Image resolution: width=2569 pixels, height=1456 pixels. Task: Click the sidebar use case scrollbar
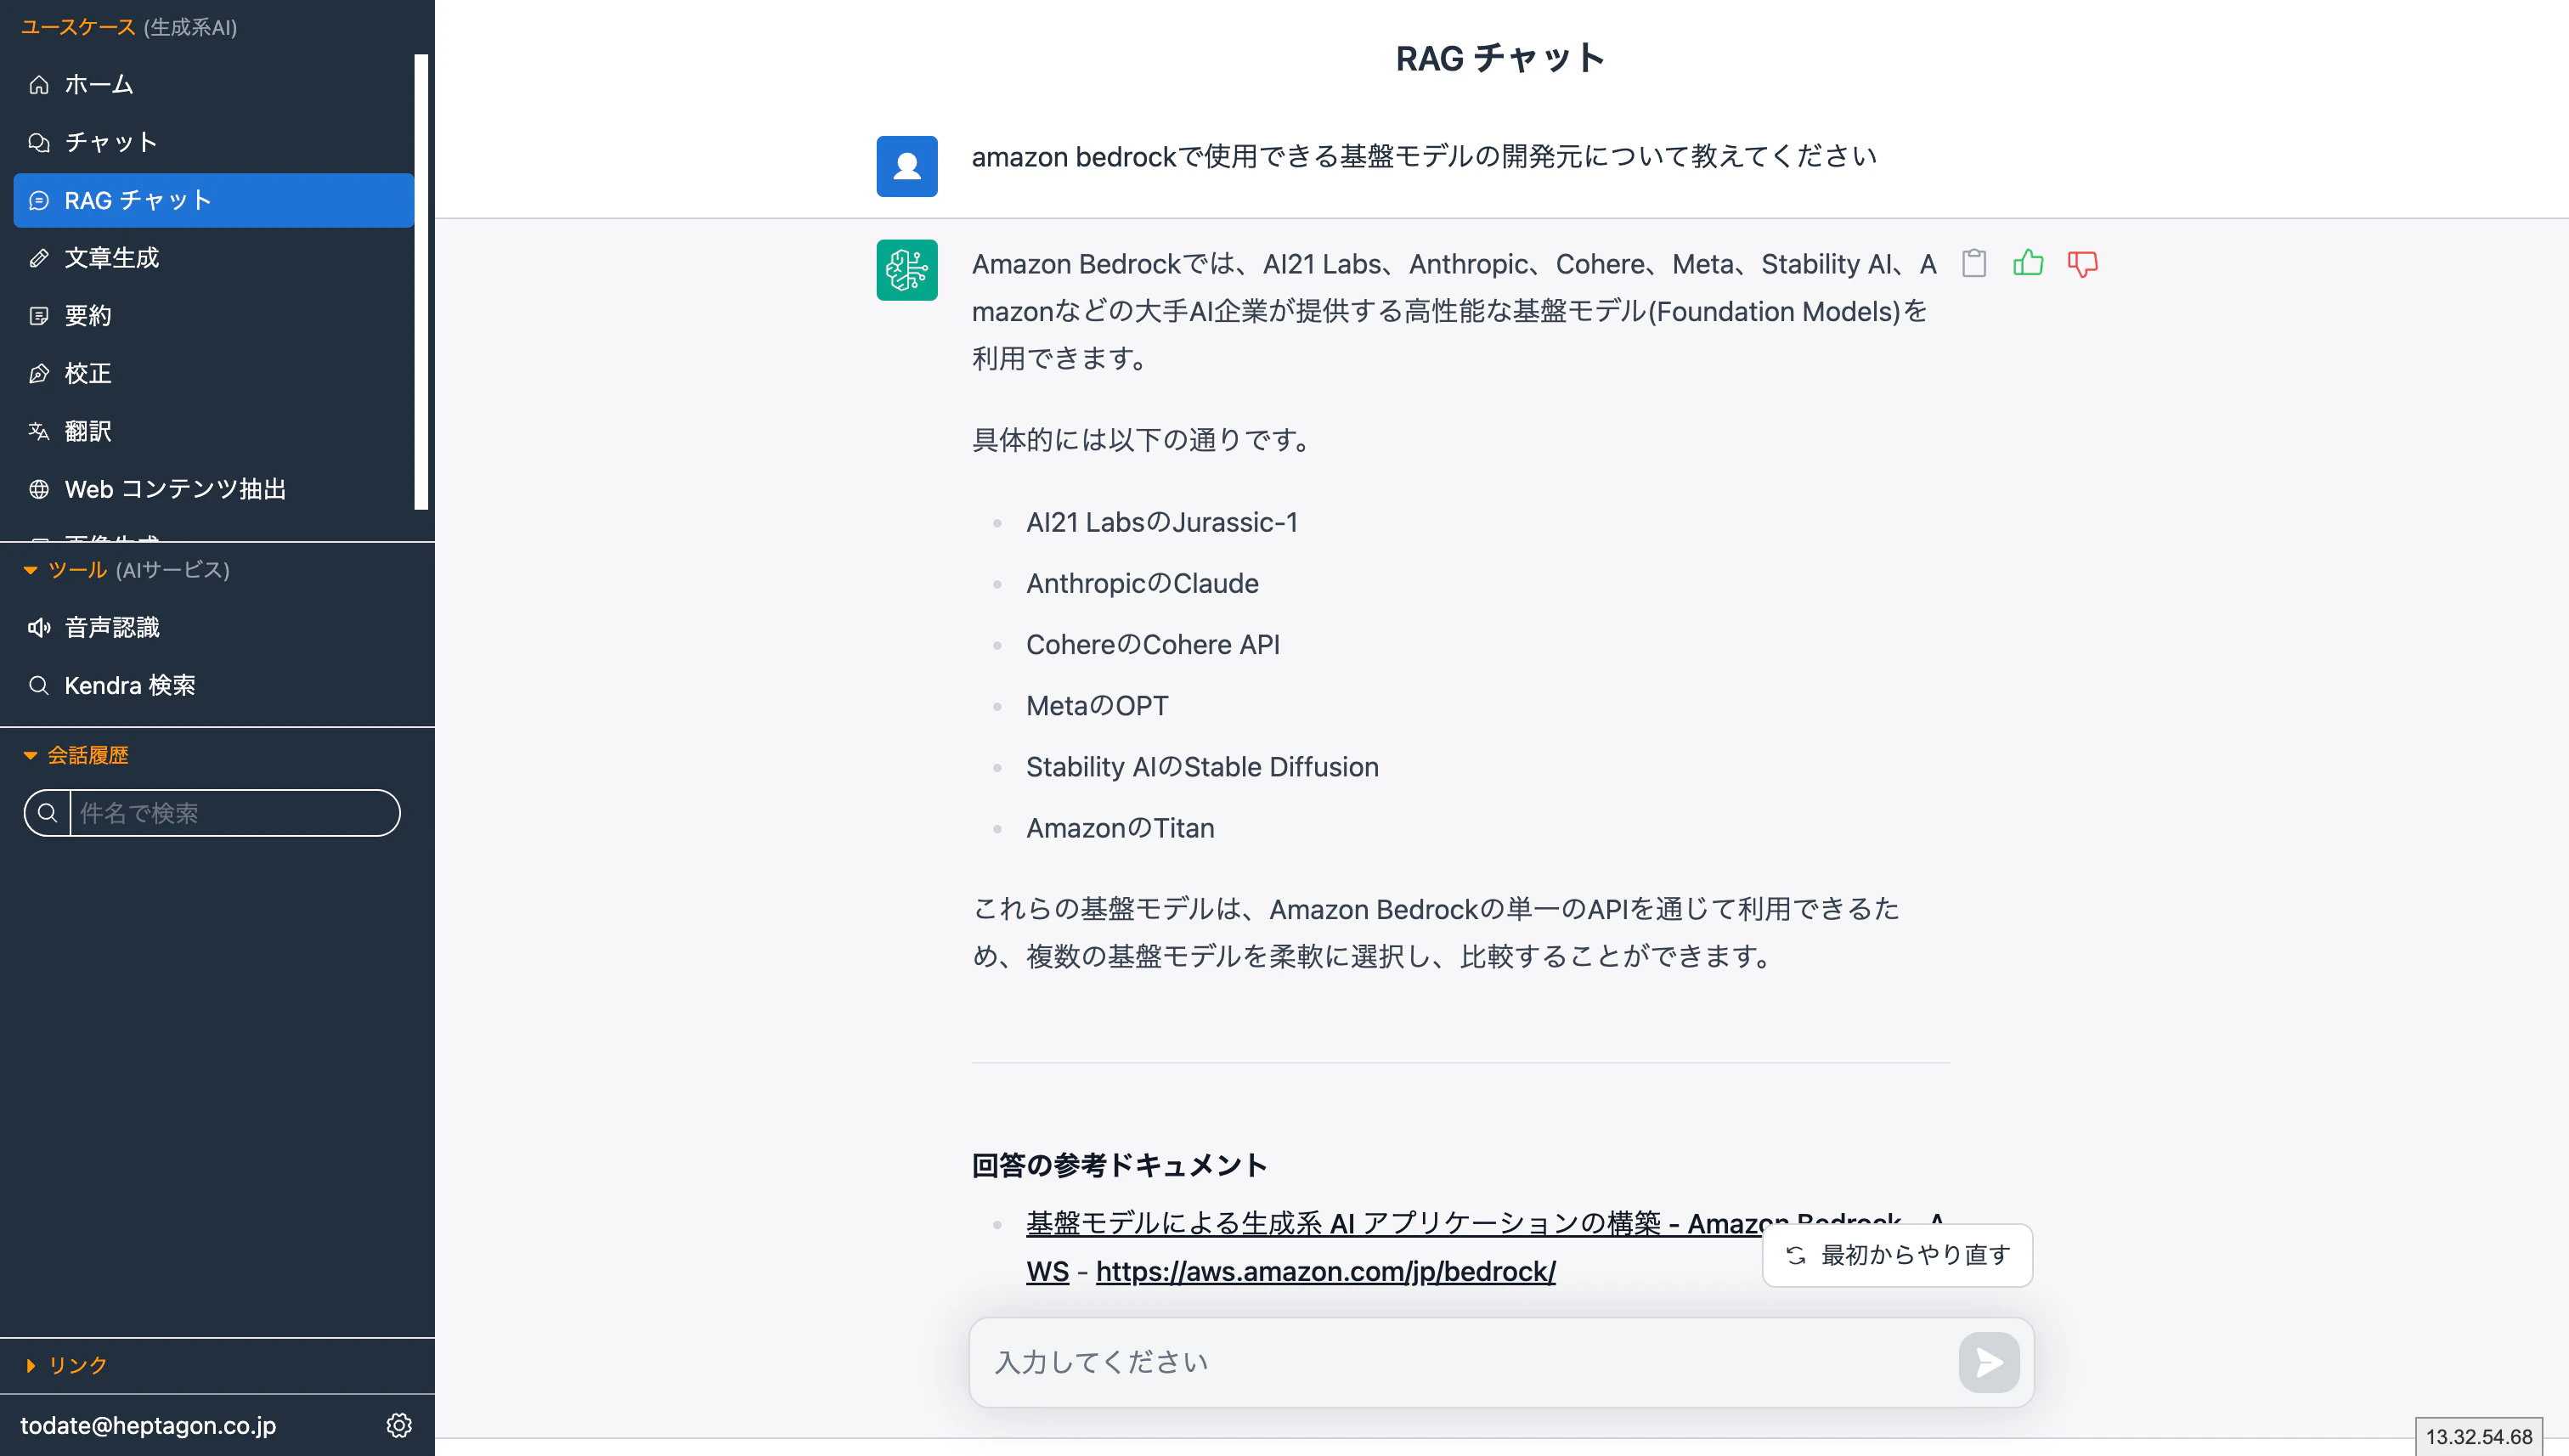click(x=421, y=282)
